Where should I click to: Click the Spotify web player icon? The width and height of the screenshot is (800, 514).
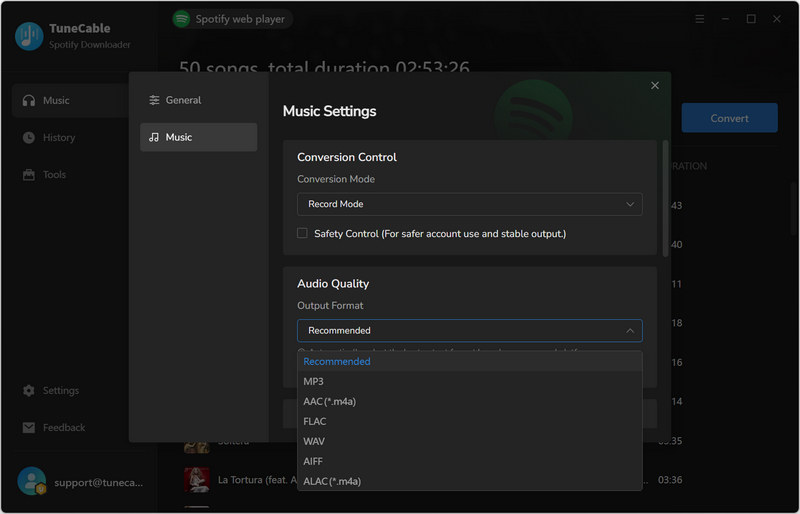pyautogui.click(x=181, y=19)
